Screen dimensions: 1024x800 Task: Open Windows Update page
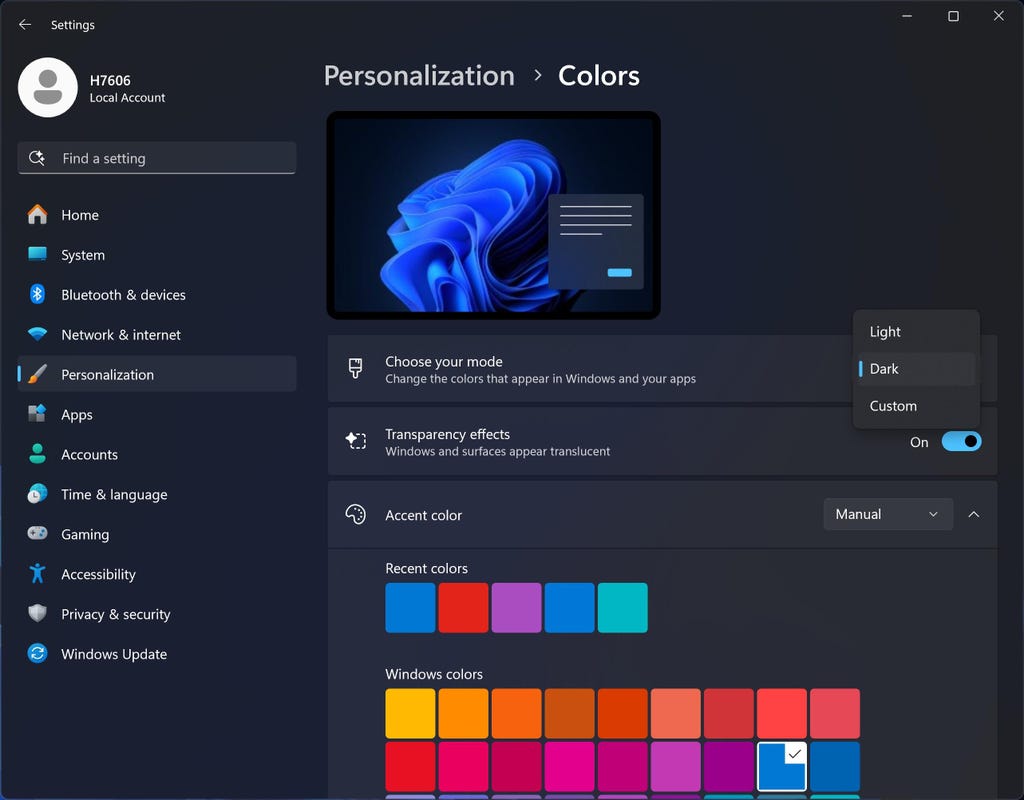tap(157, 654)
